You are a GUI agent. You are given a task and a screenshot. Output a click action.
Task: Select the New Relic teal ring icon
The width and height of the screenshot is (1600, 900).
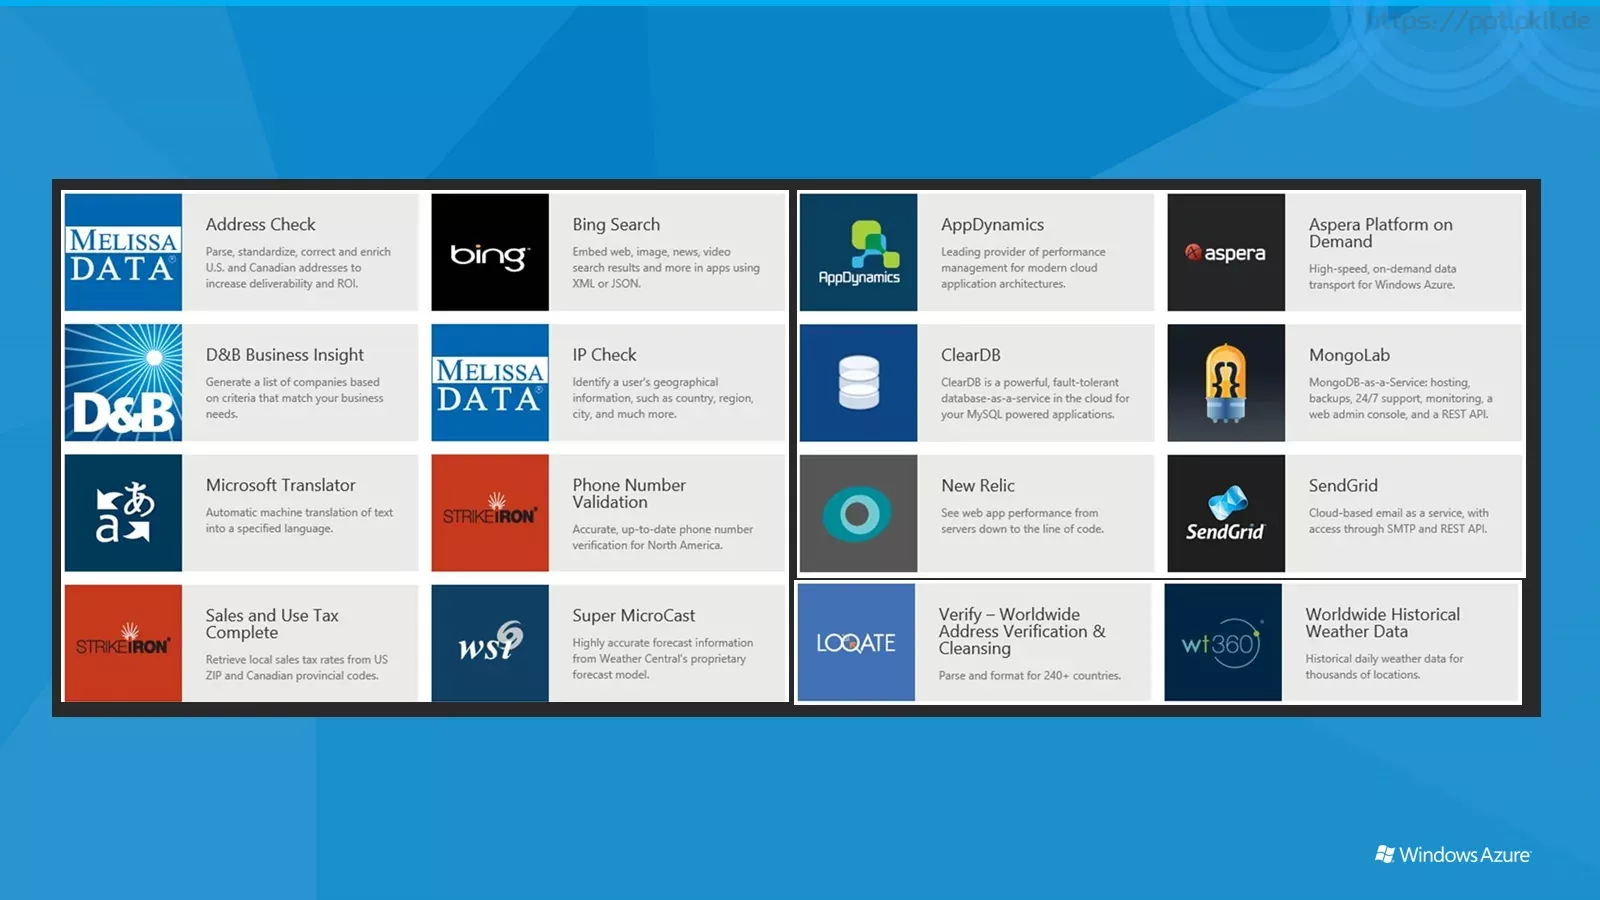[x=859, y=513]
